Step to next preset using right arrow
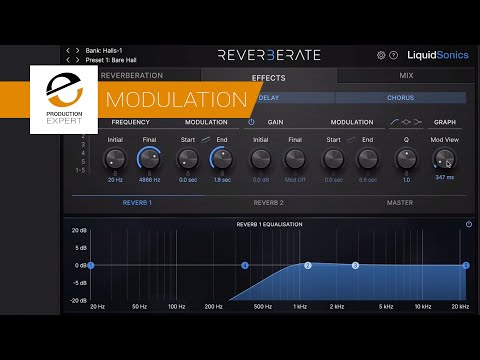Image resolution: width=480 pixels, height=360 pixels. [x=77, y=60]
